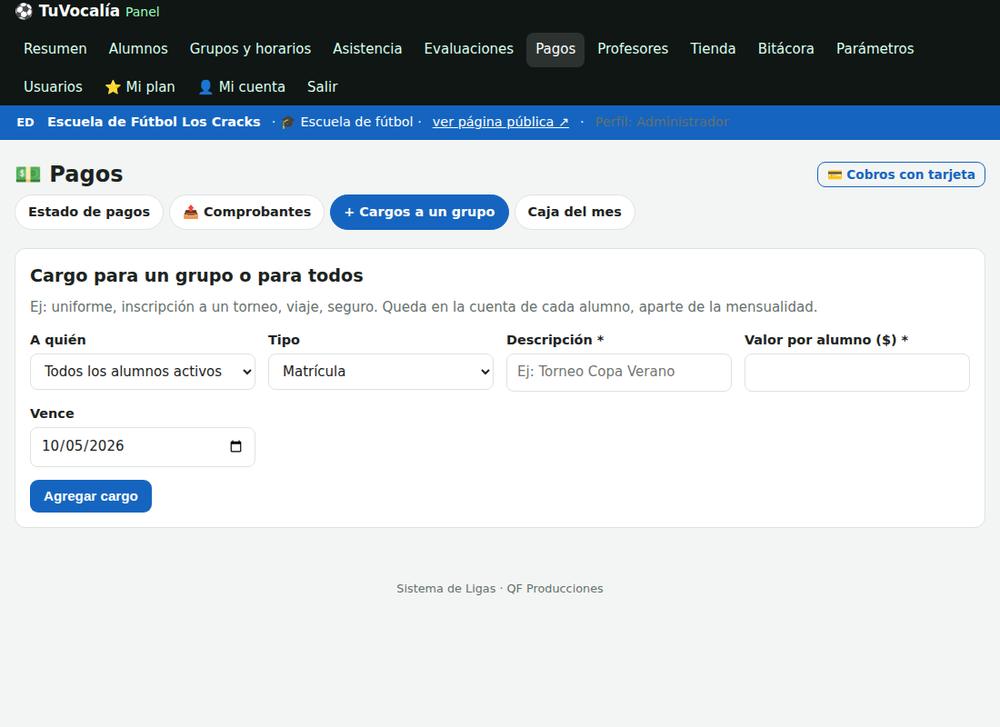Click the inbox icon on Comprobantes tab
The image size is (1000, 727).
191,212
